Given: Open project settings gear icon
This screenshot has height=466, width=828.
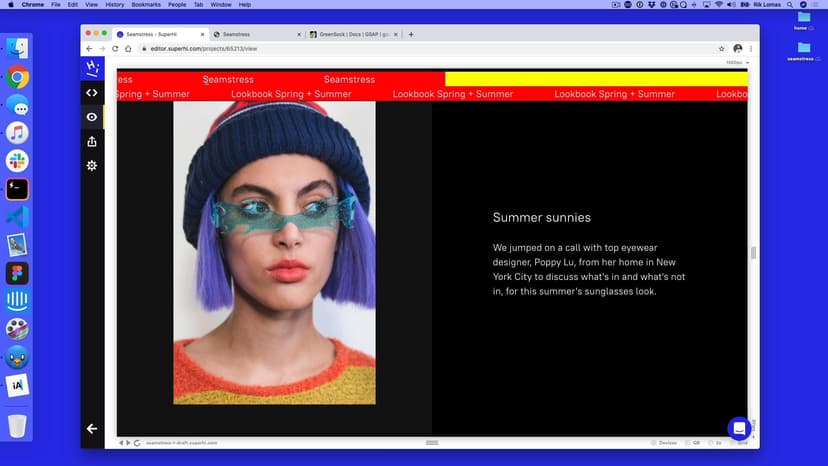Looking at the screenshot, I should click(x=92, y=165).
